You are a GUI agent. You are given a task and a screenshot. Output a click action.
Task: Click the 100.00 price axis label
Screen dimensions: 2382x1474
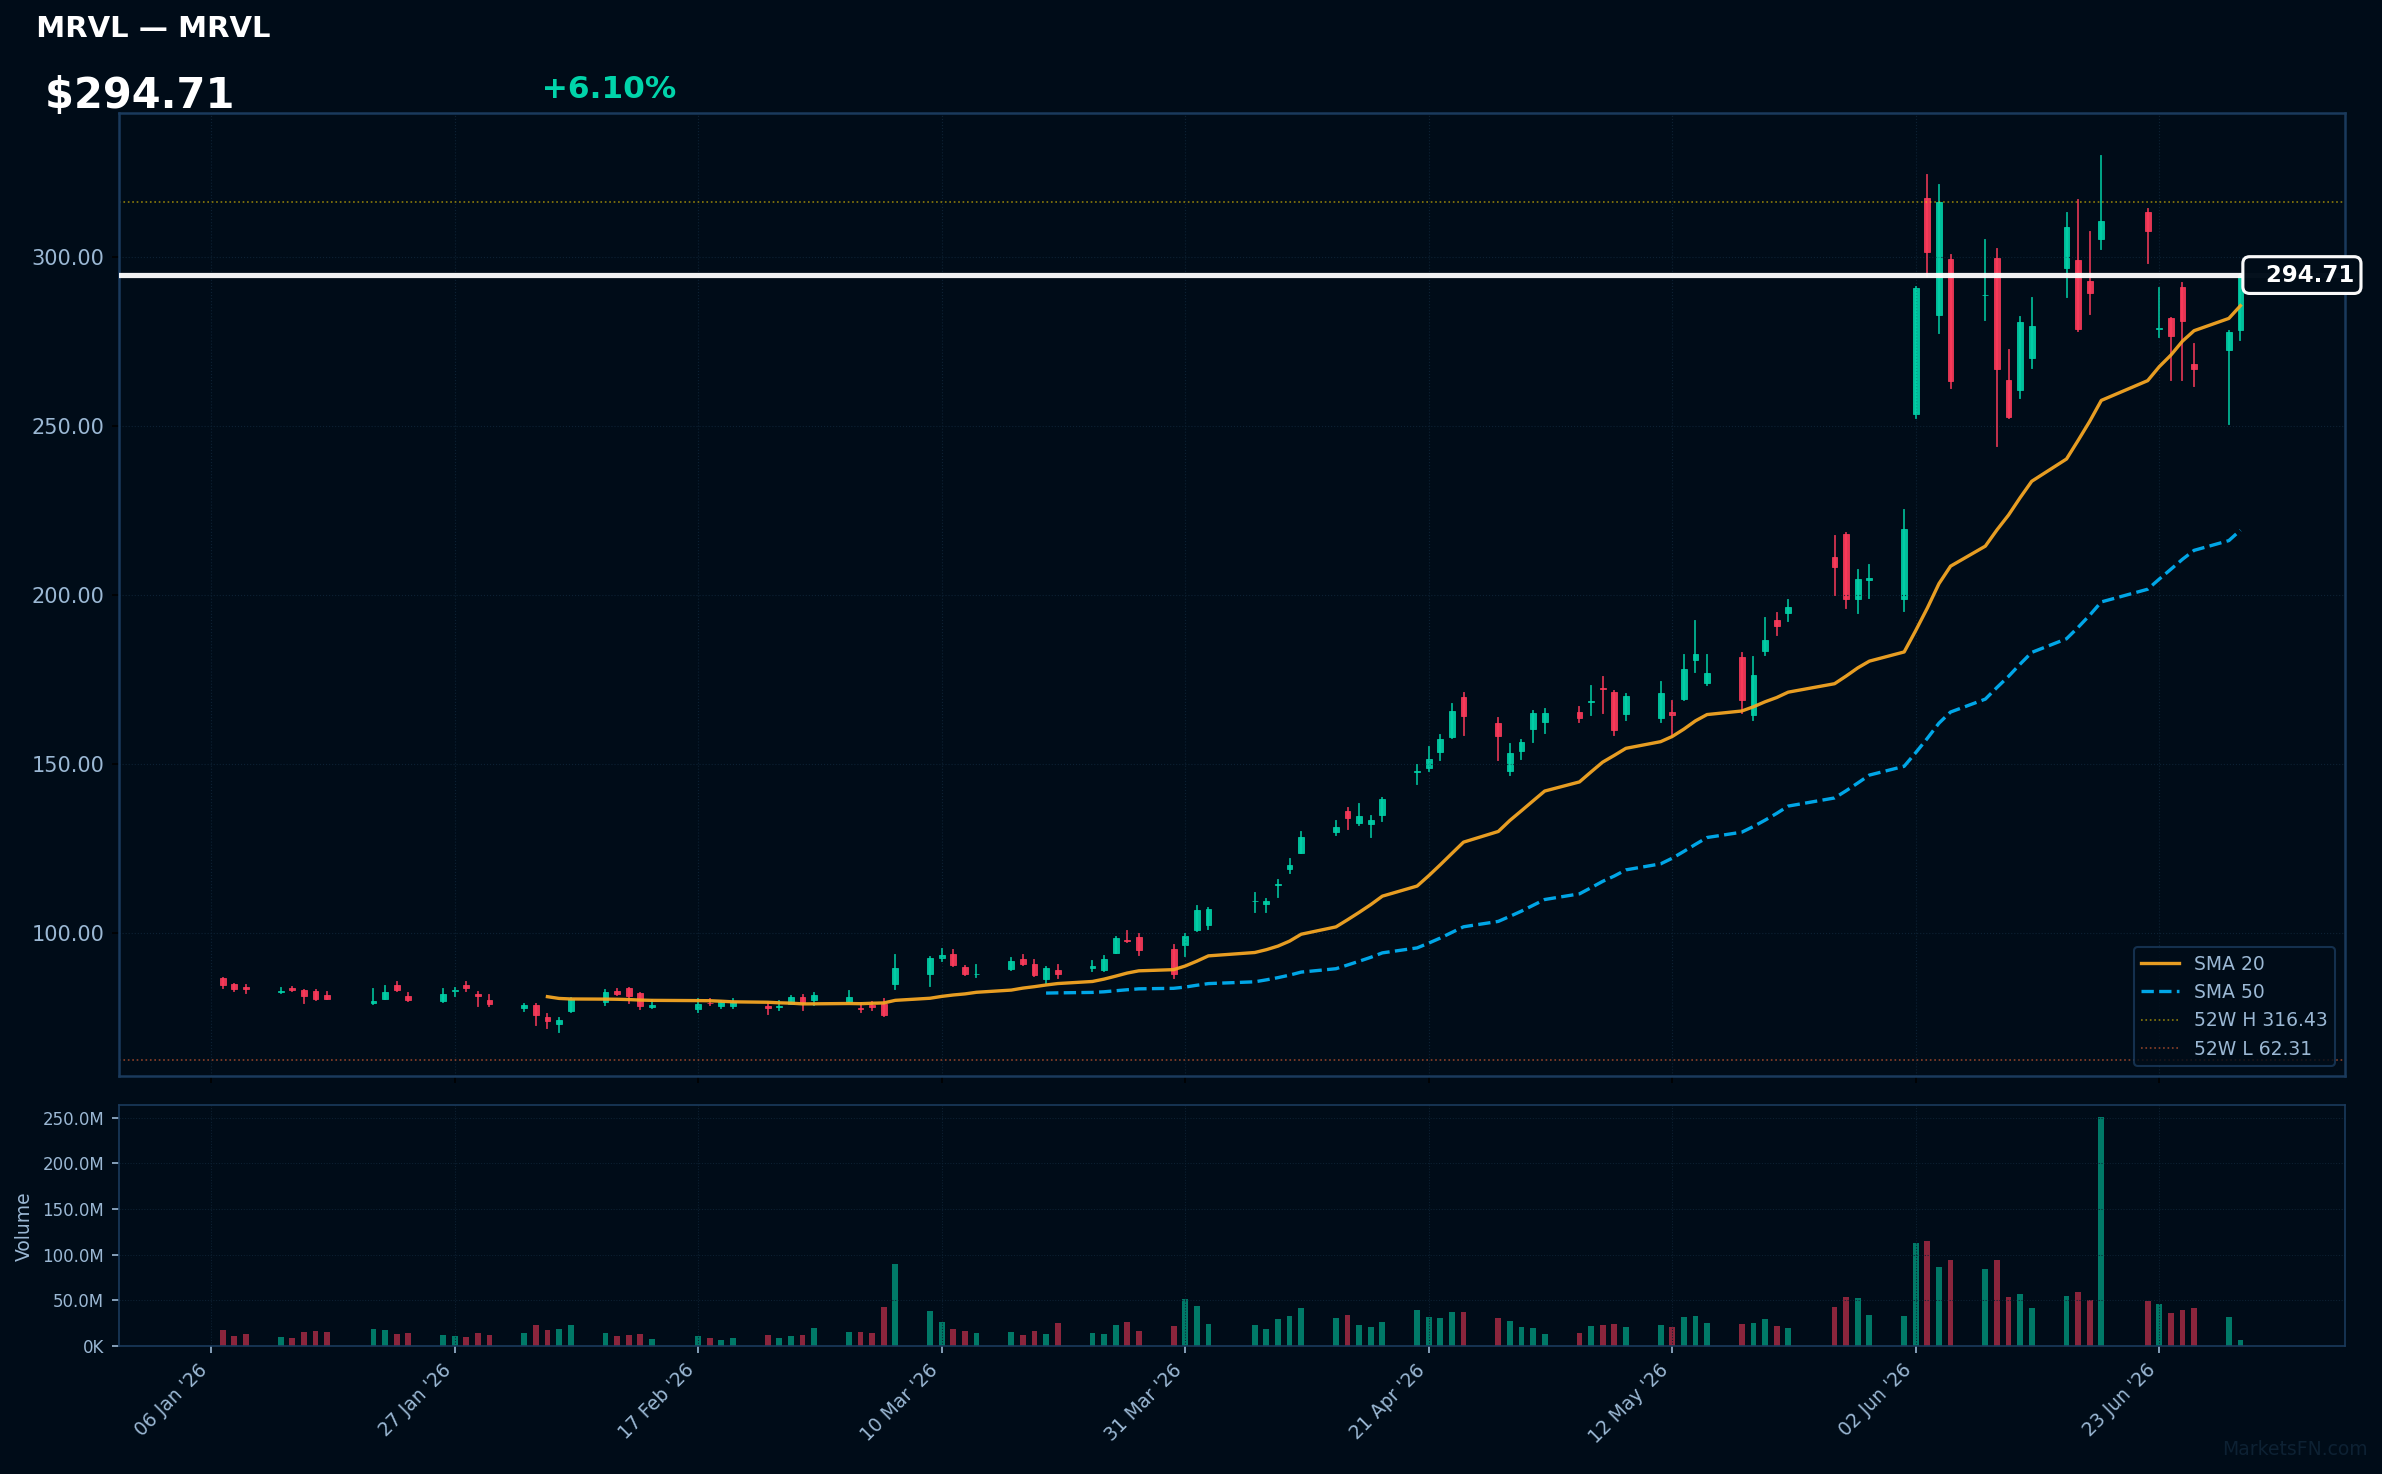click(68, 934)
